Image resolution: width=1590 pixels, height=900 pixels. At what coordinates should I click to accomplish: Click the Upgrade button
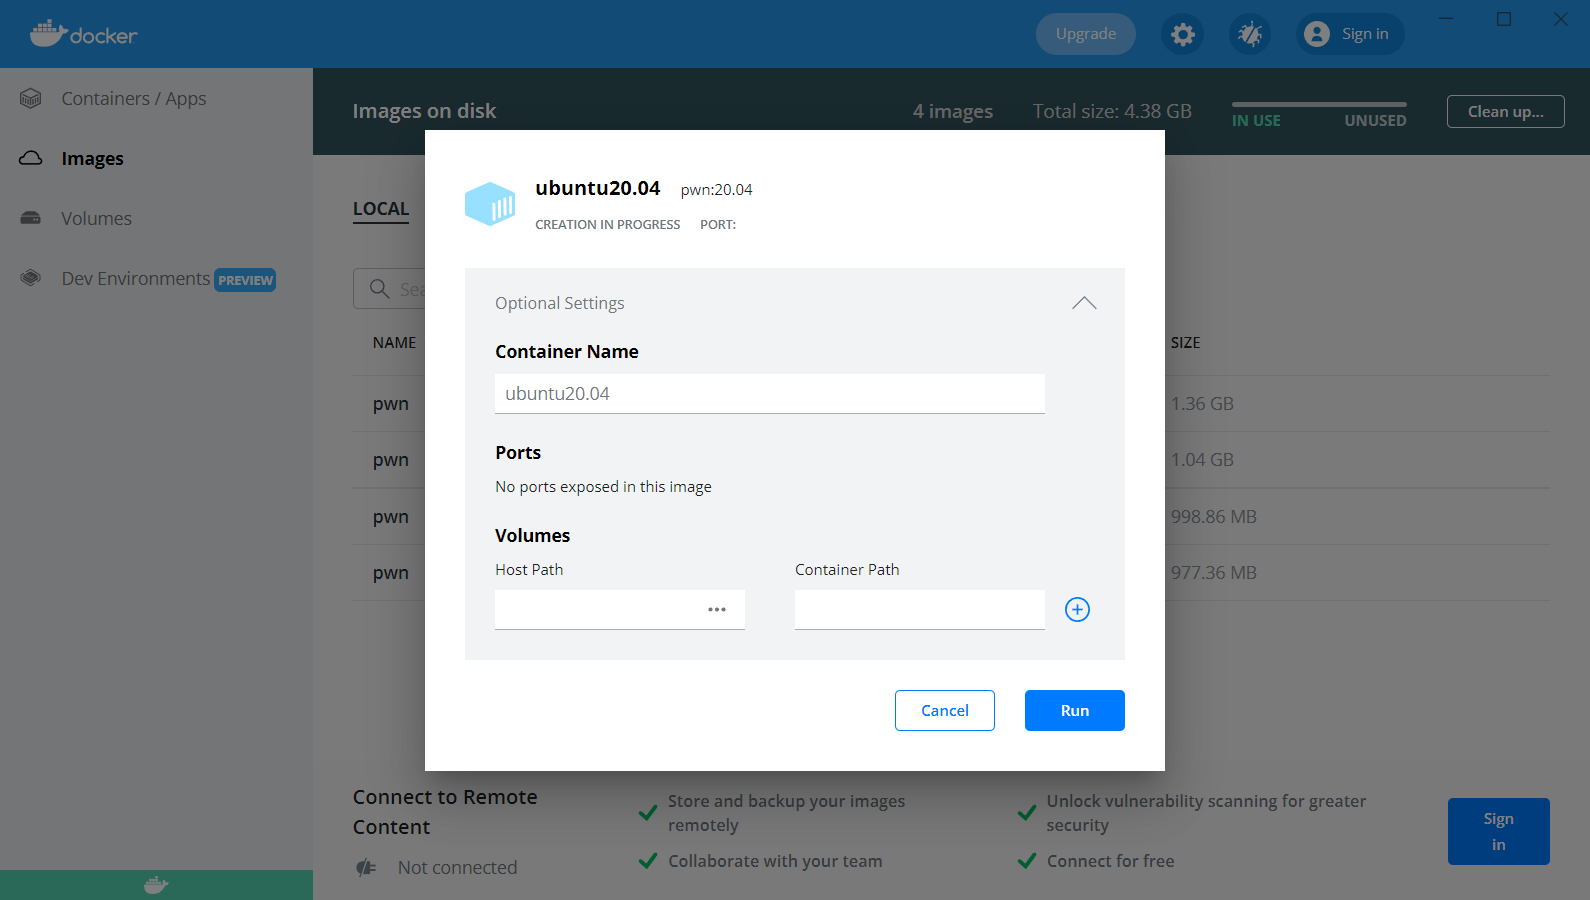click(1086, 34)
